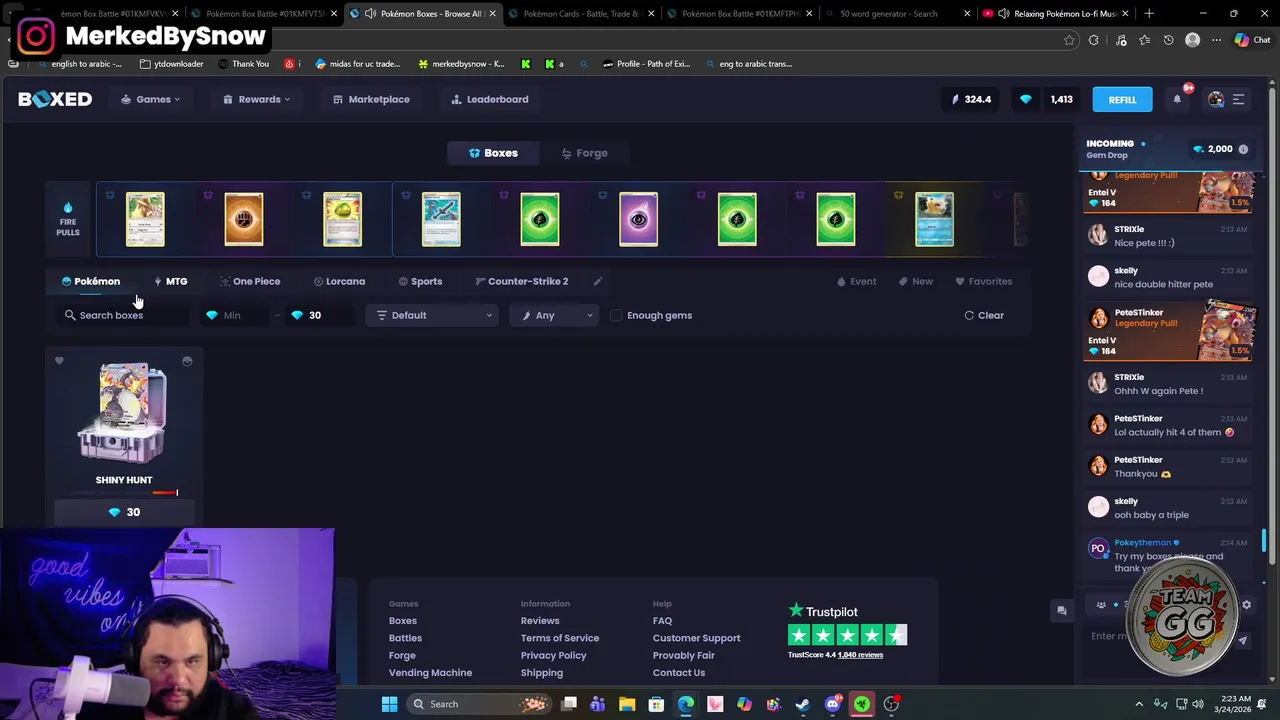The width and height of the screenshot is (1280, 720).
Task: Open the Vending Machine footer link
Action: 430,673
